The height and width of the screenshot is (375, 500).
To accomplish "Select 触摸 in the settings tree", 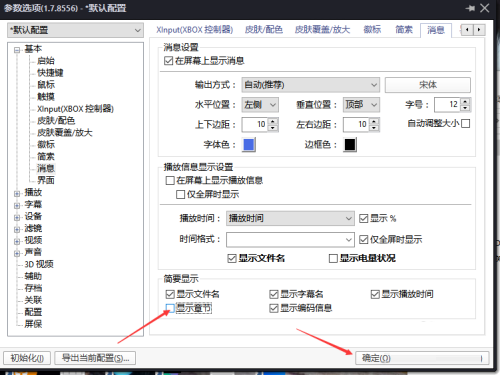I will [x=46, y=97].
